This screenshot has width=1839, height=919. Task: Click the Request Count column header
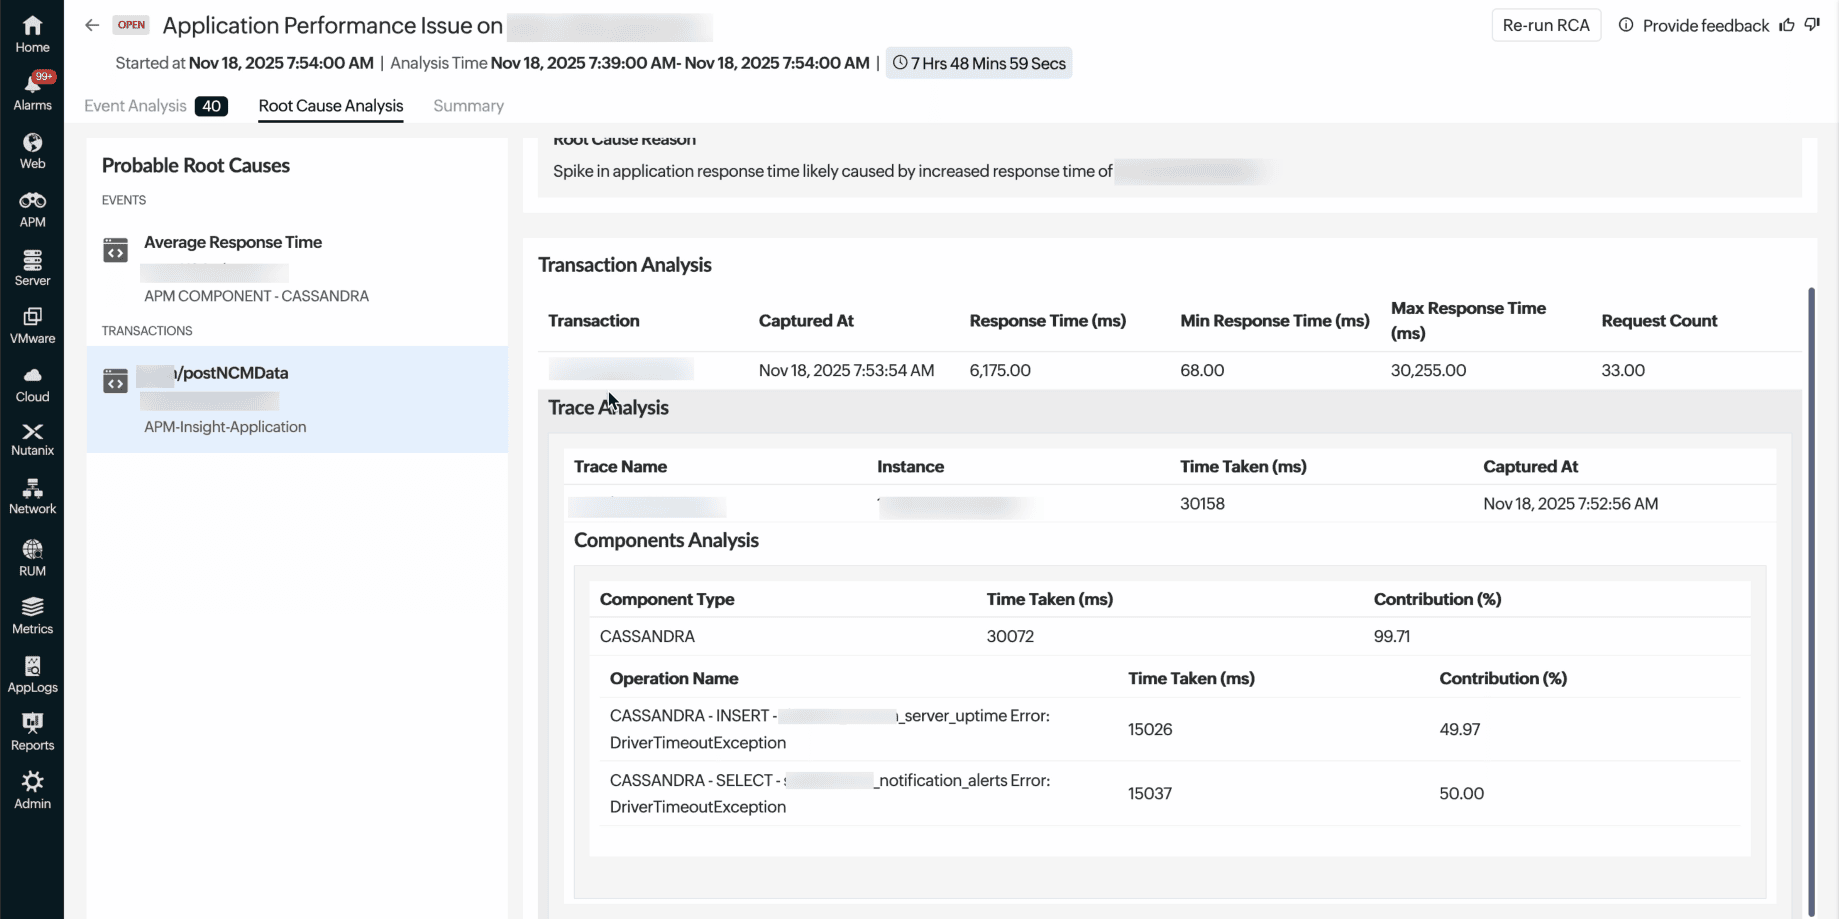click(1659, 321)
